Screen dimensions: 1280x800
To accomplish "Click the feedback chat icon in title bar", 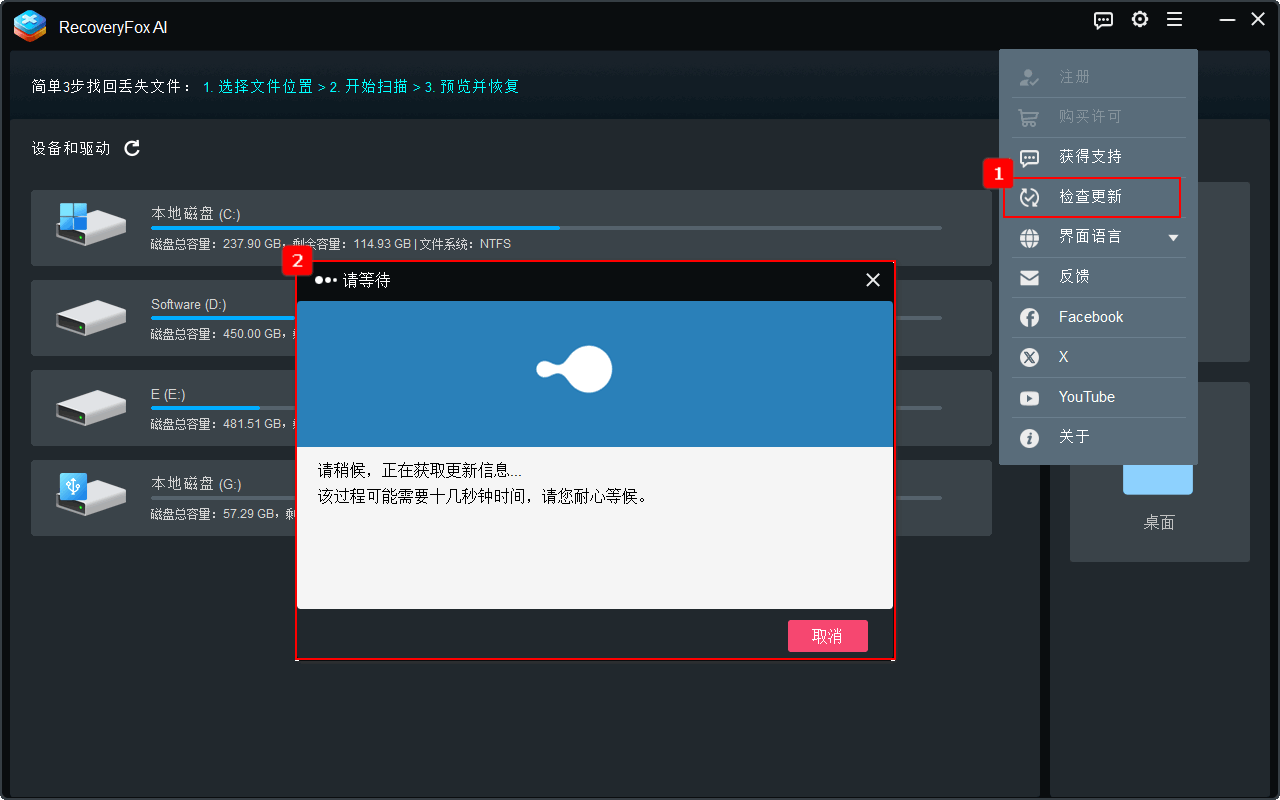I will click(1103, 20).
